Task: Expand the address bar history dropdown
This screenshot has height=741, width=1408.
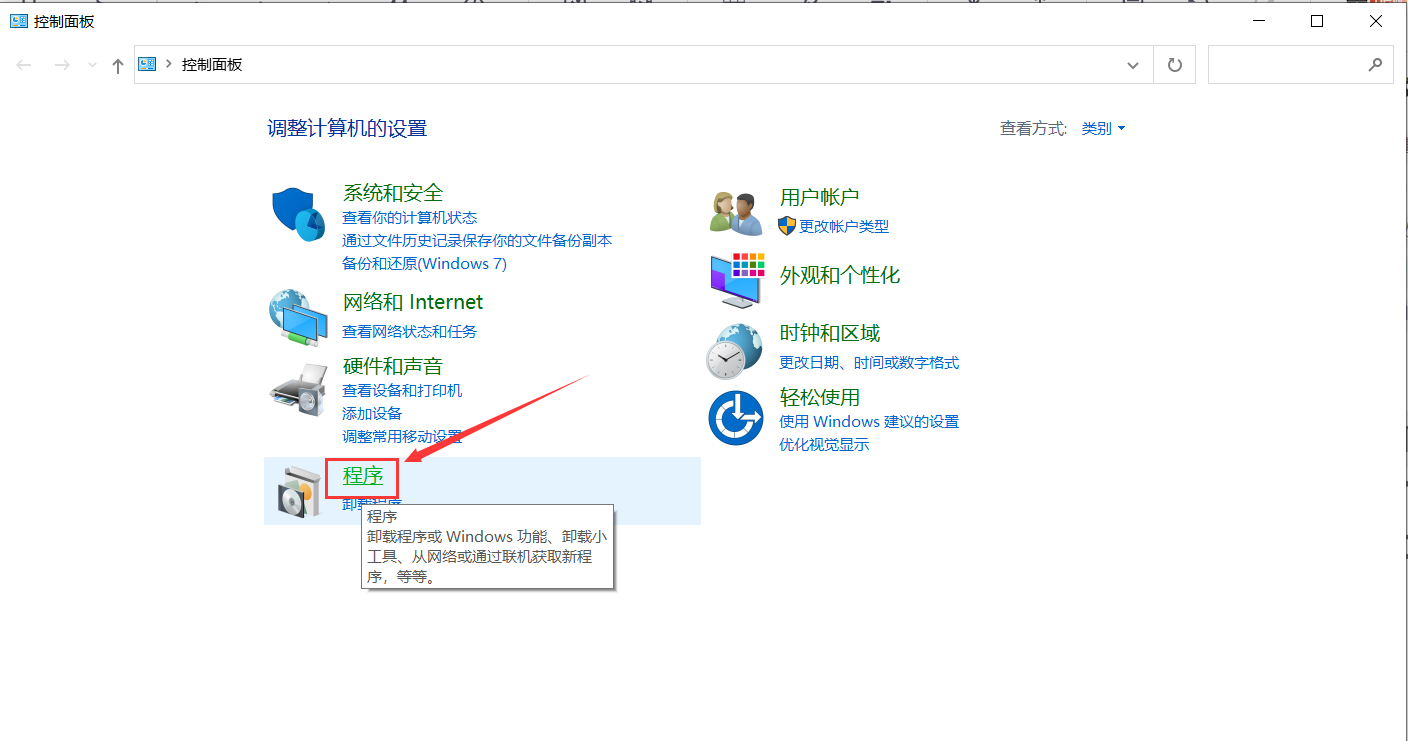Action: 1133,65
